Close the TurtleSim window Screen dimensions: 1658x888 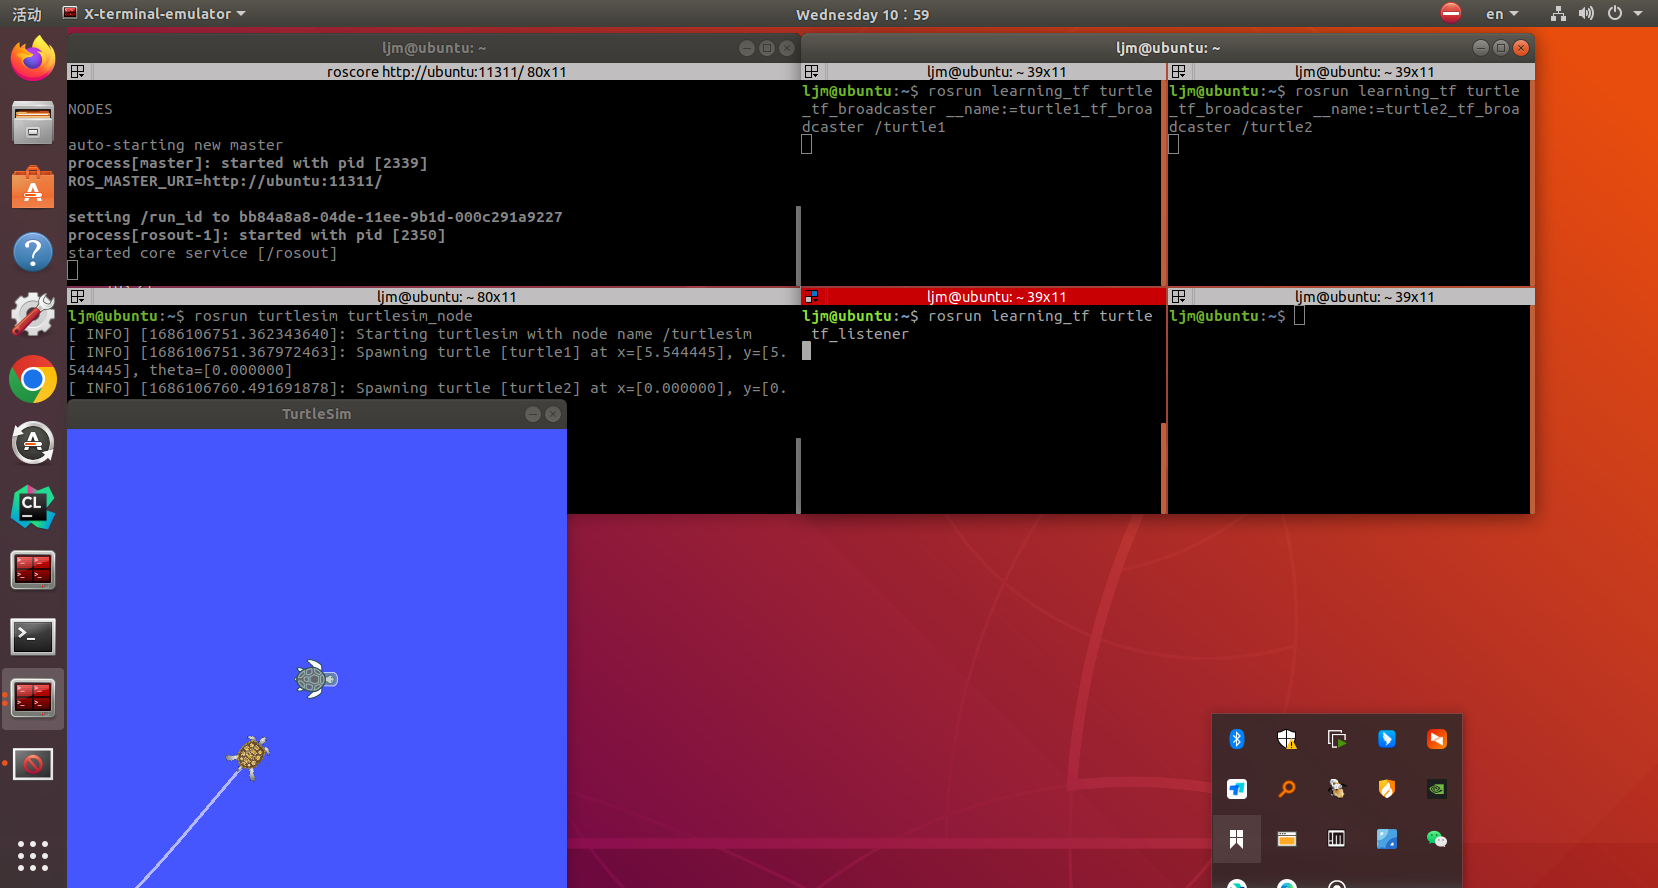553,414
